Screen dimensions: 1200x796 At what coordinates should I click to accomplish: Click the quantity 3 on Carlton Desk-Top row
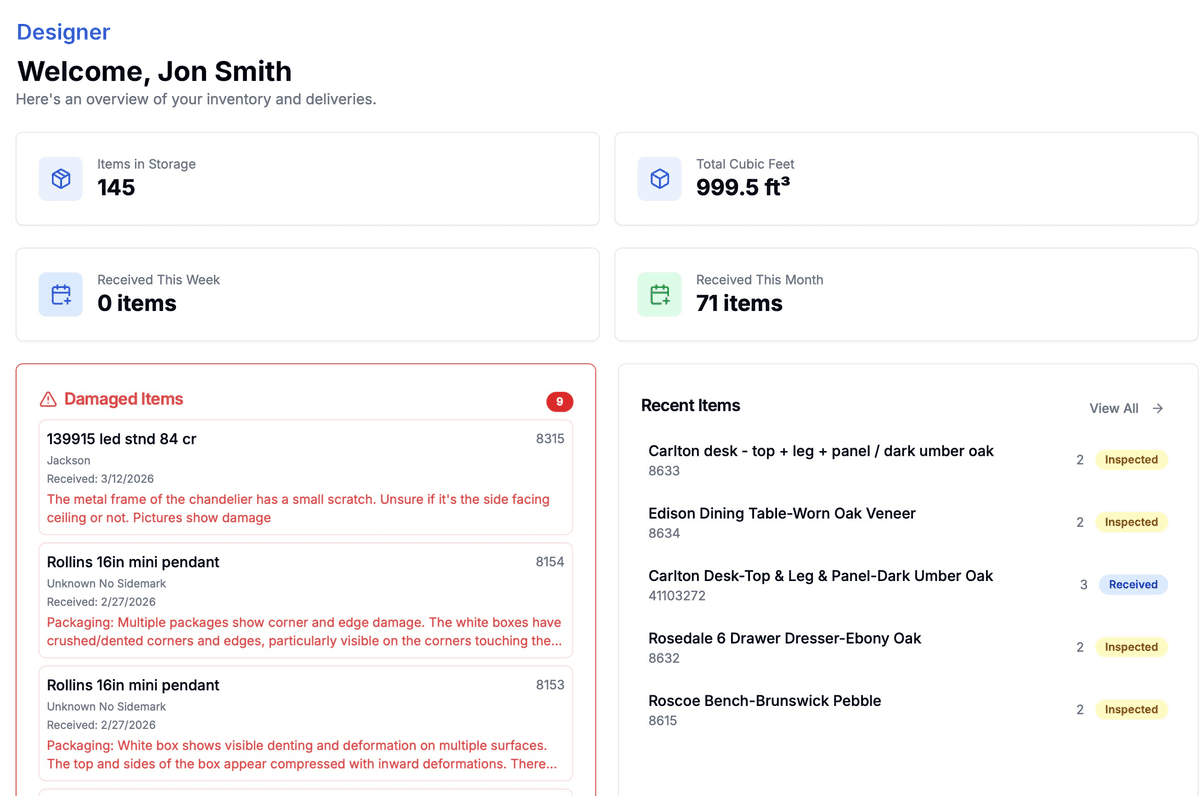pos(1083,585)
